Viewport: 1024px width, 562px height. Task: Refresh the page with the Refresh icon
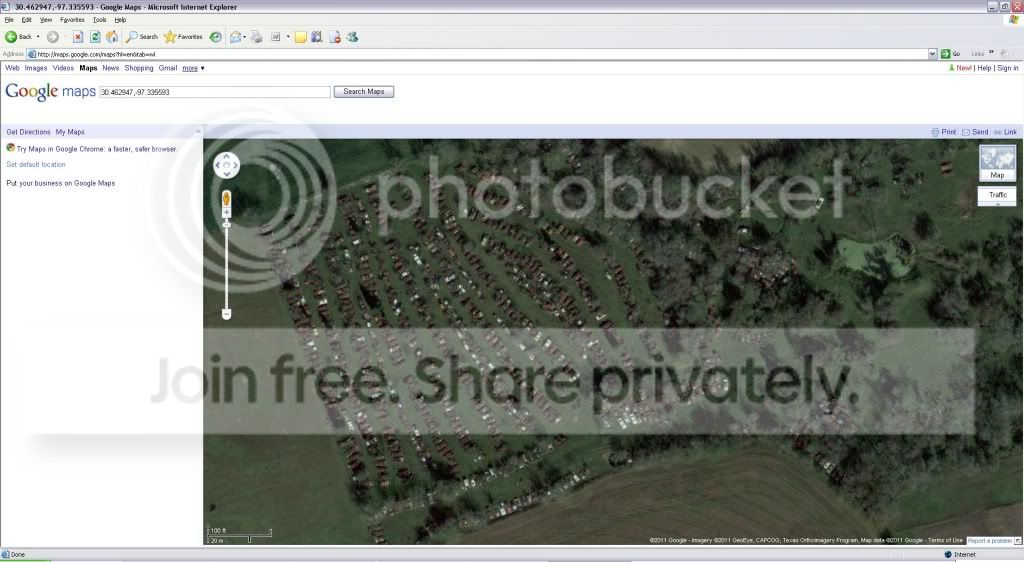[x=95, y=37]
